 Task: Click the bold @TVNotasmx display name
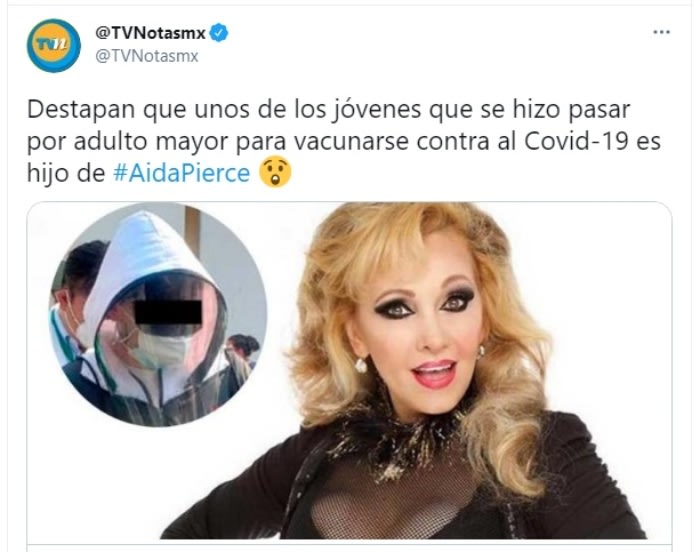point(150,33)
